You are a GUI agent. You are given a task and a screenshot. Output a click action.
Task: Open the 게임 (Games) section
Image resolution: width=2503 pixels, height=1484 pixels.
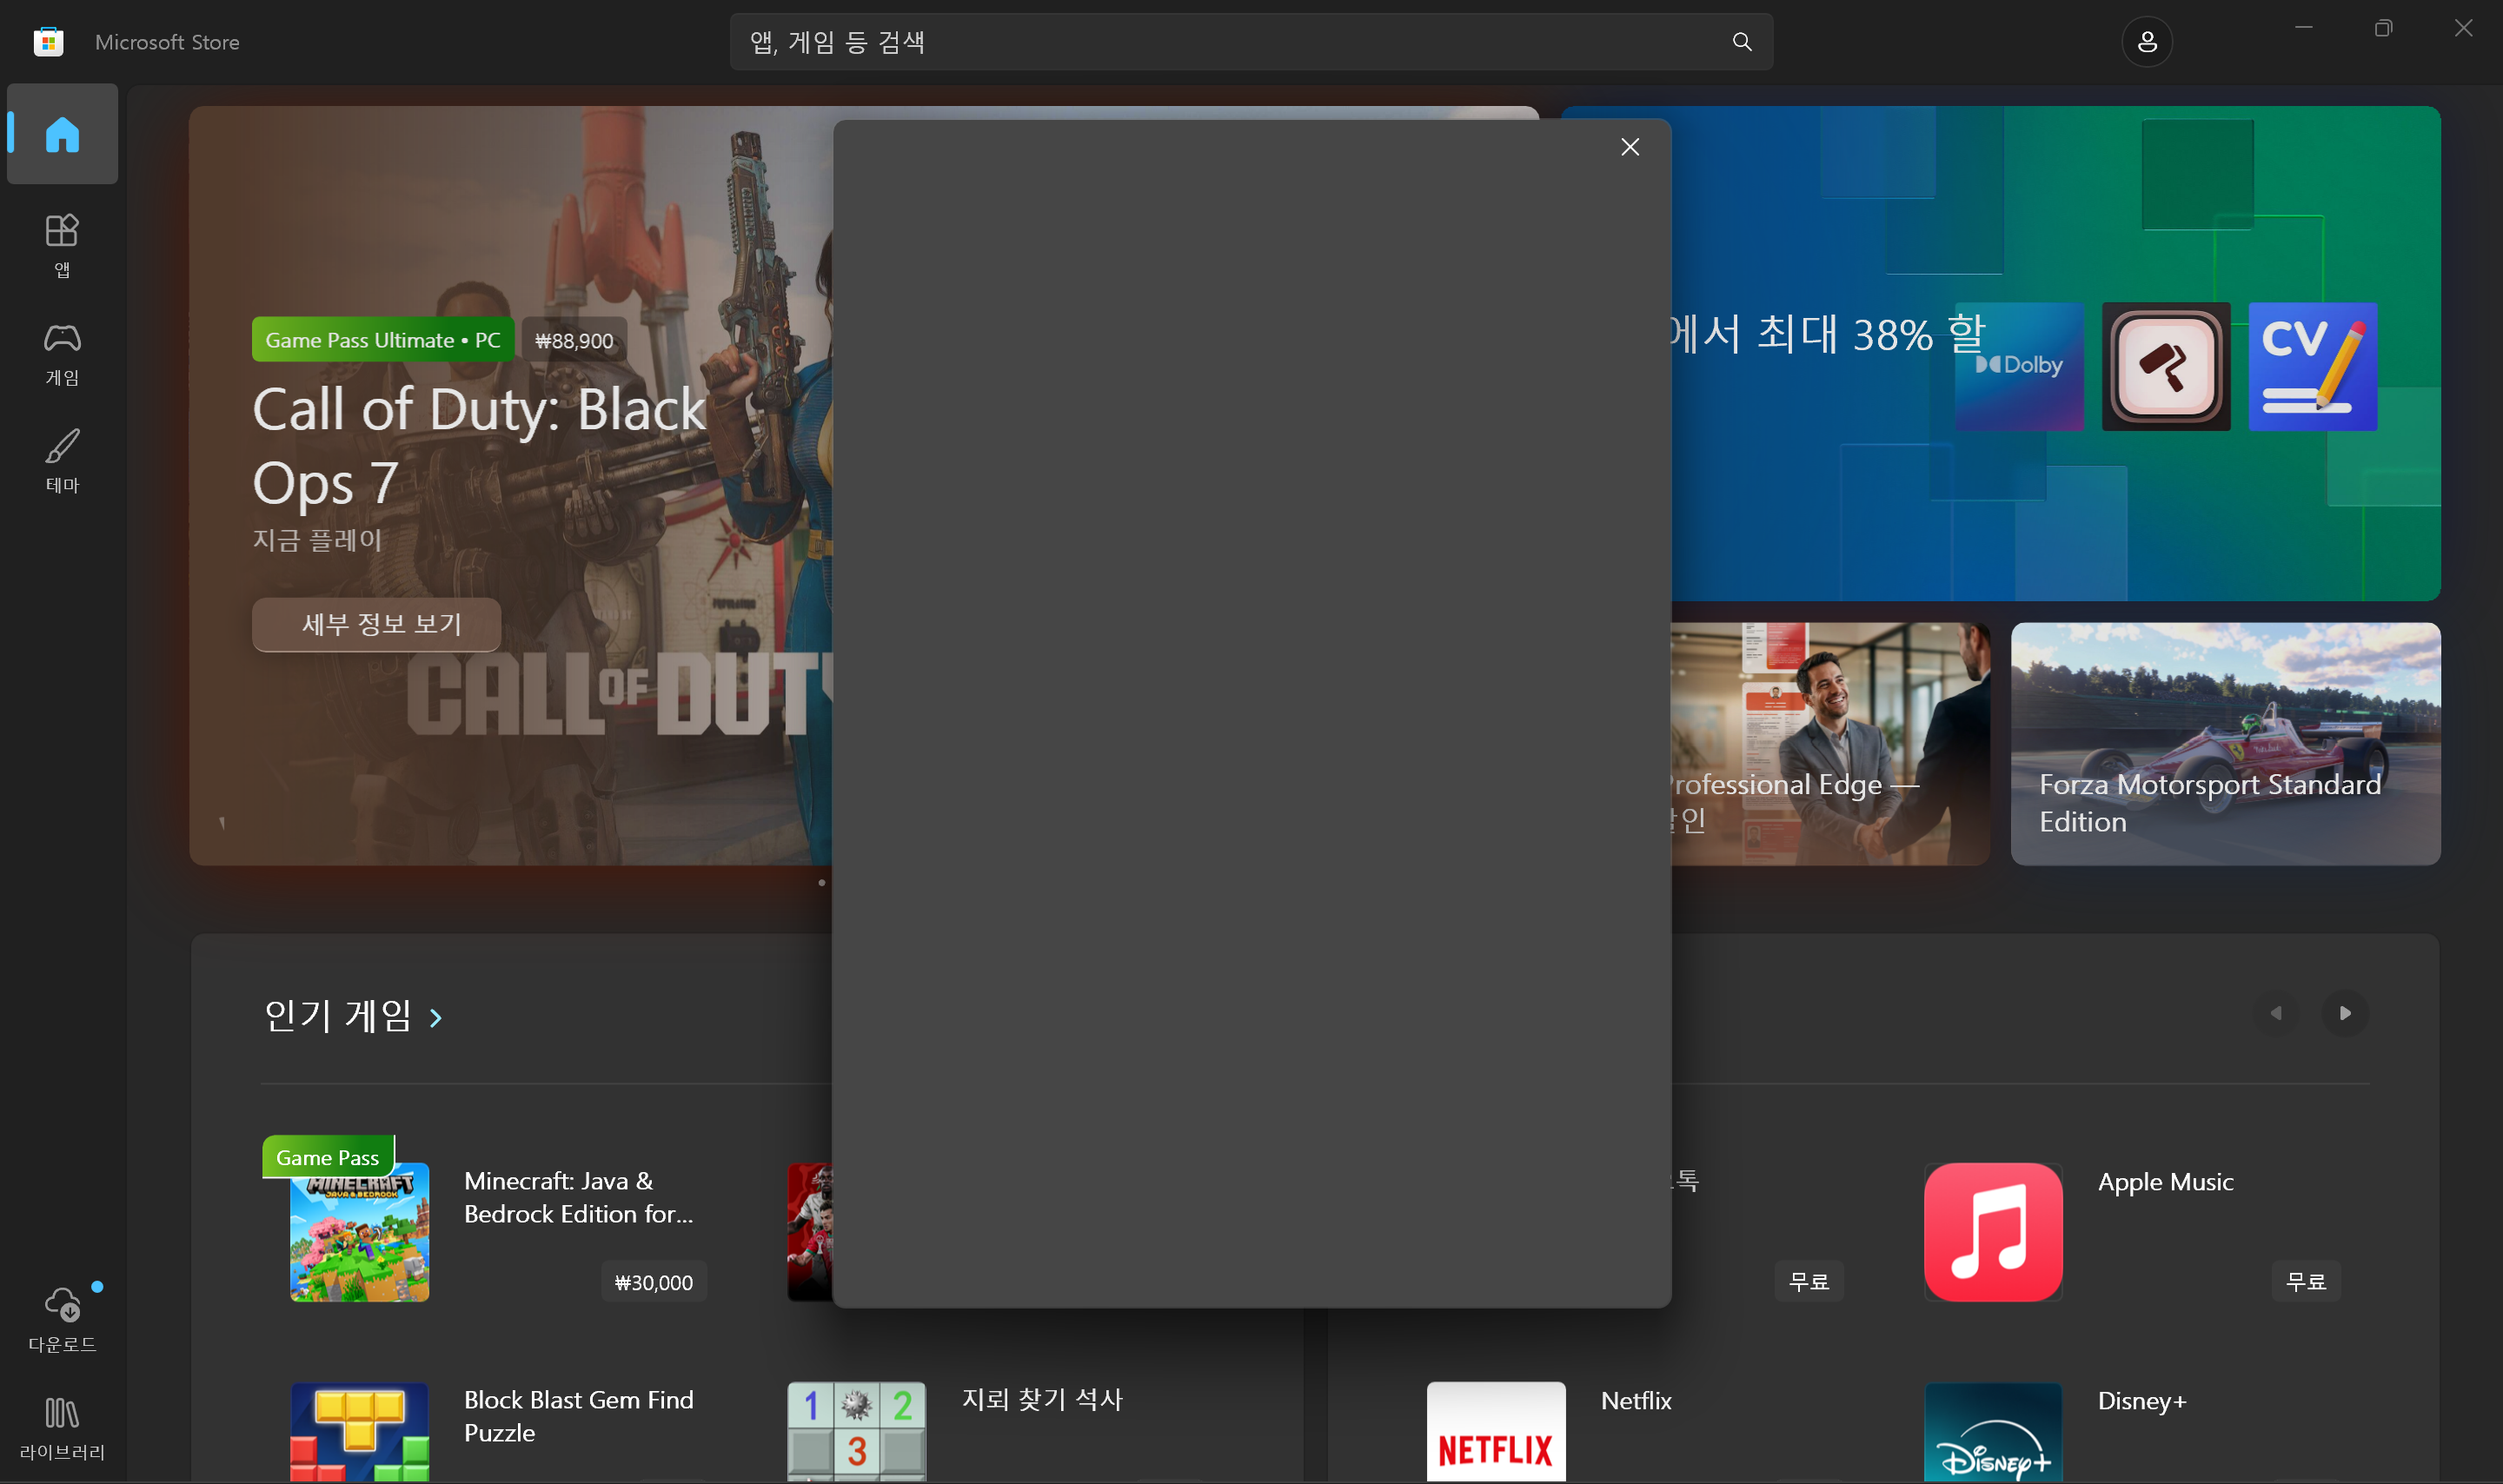[62, 354]
